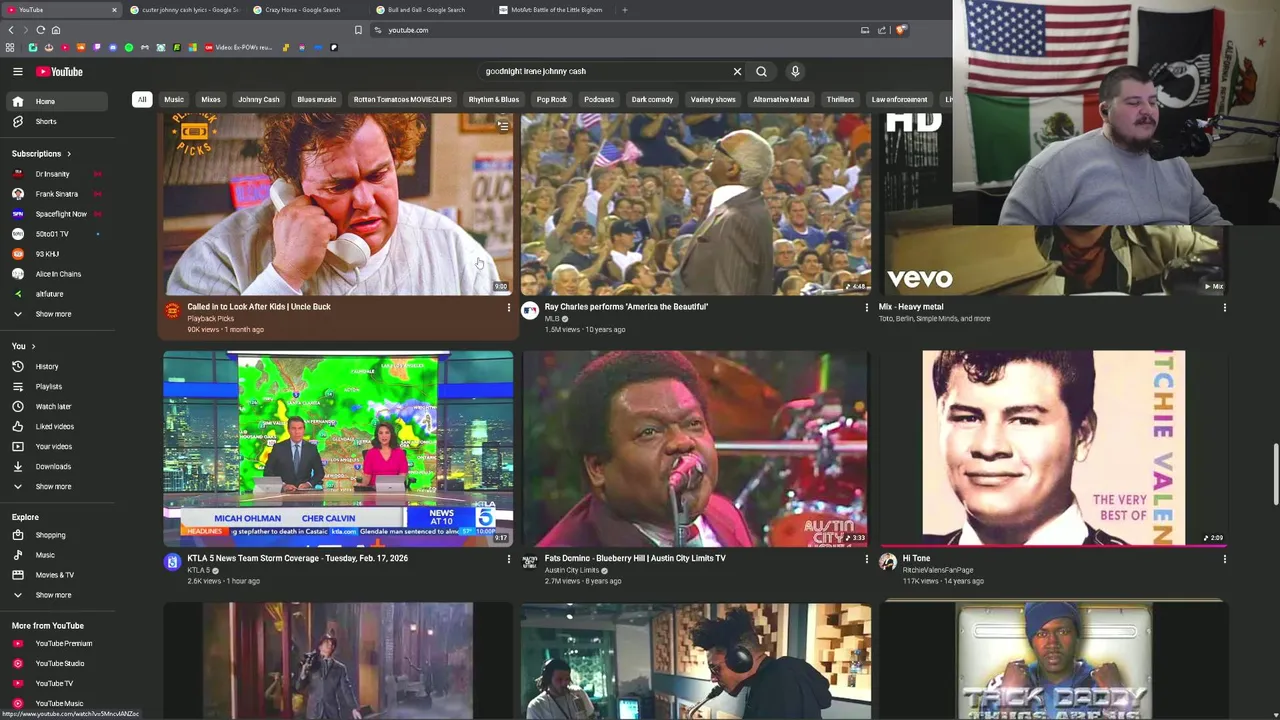1280x720 pixels.
Task: Clear the search box with X
Action: (x=737, y=71)
